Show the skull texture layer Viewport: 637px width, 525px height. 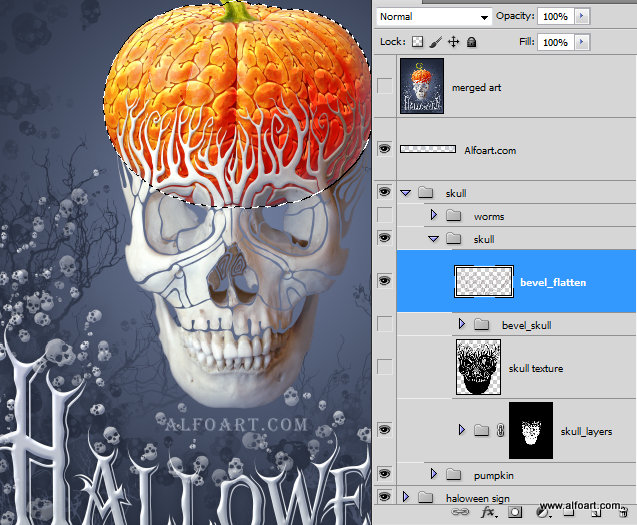(x=385, y=367)
